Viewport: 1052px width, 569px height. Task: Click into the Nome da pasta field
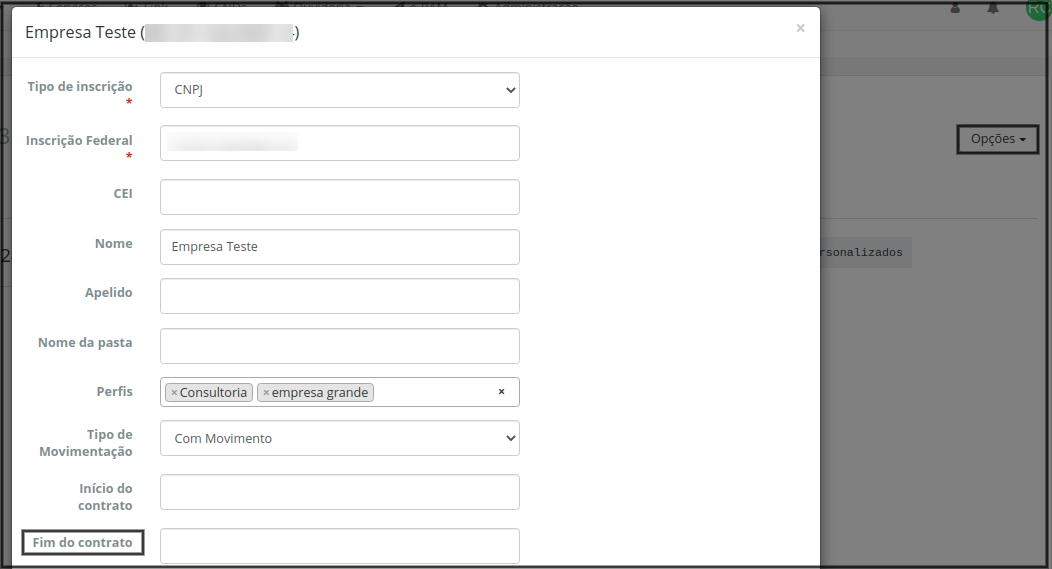340,346
